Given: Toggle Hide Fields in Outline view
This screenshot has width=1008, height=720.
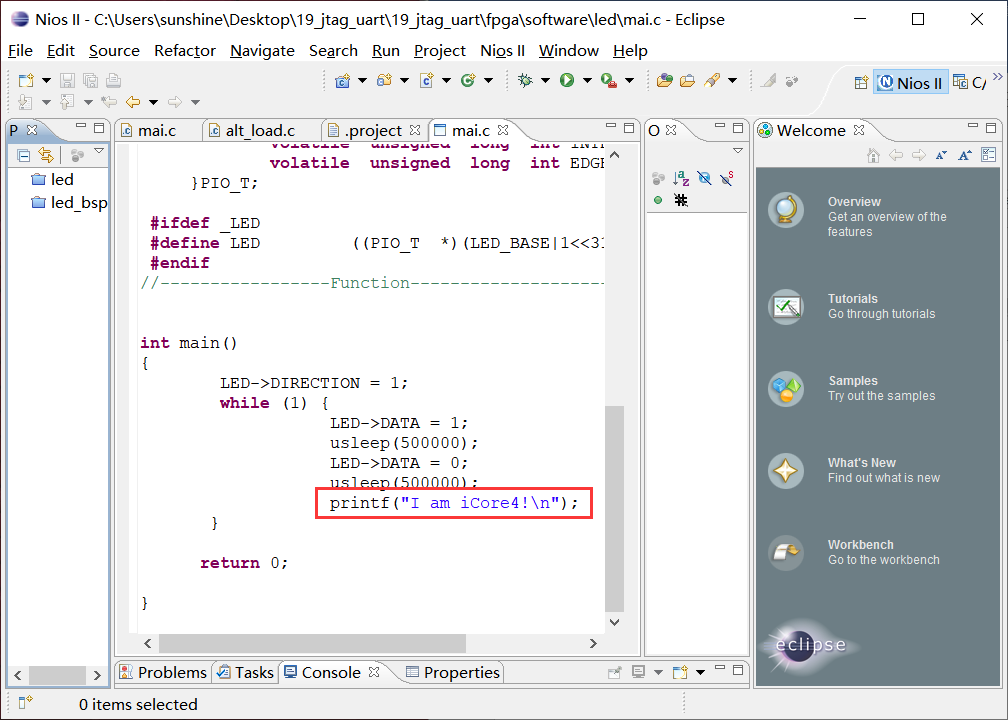Looking at the screenshot, I should point(704,178).
